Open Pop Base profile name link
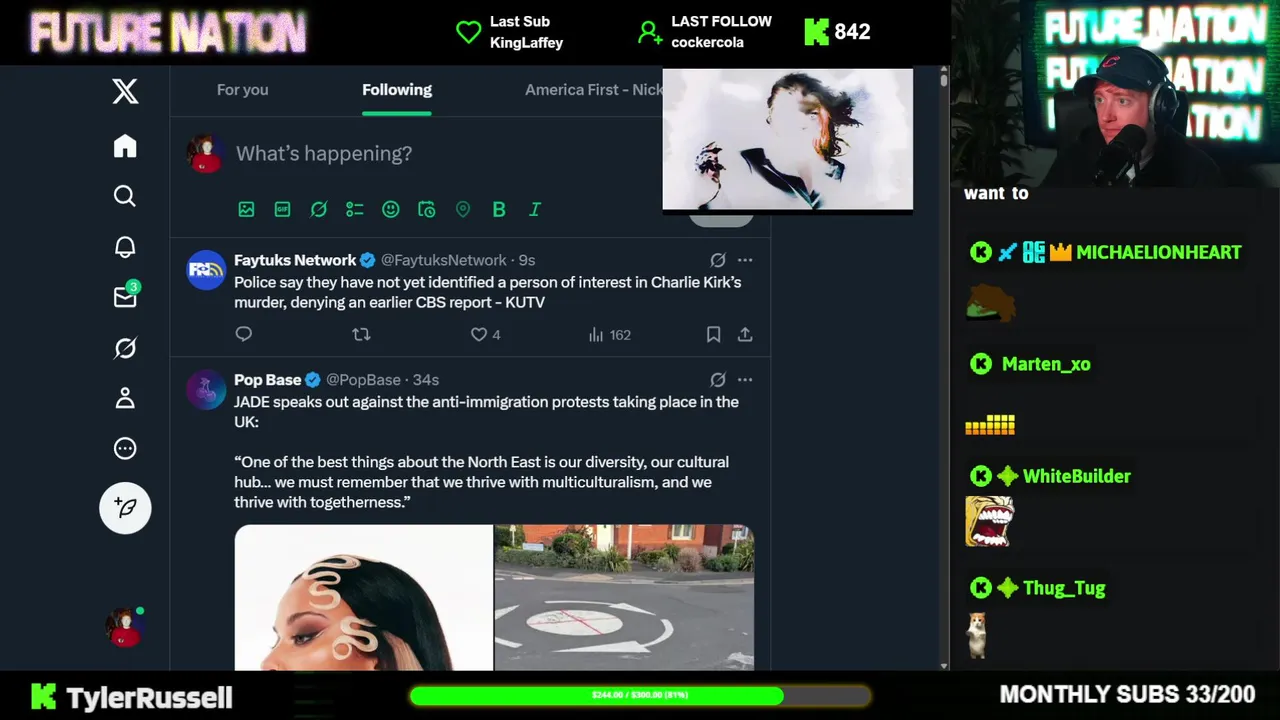Viewport: 1280px width, 720px height. (267, 380)
